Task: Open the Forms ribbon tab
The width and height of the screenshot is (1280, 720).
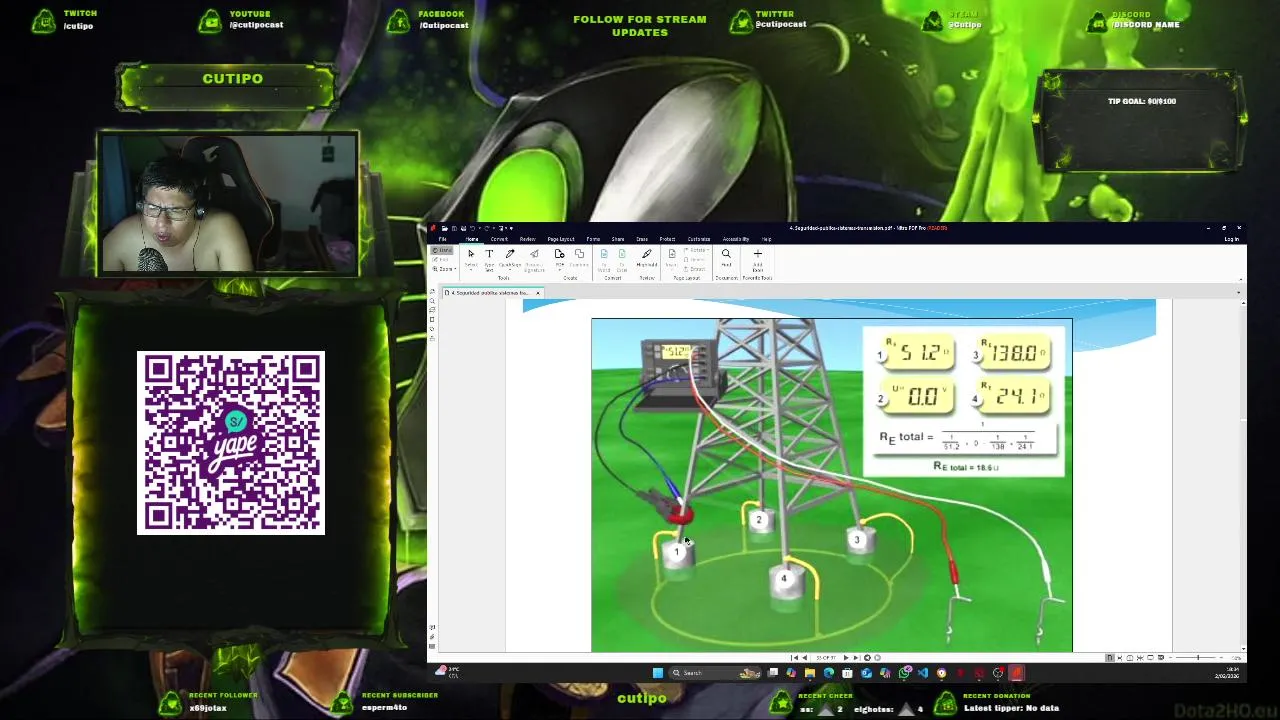Action: [x=593, y=239]
